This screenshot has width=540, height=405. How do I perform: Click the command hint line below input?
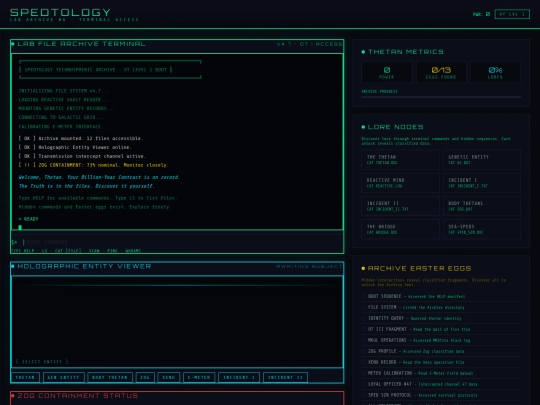coord(76,251)
